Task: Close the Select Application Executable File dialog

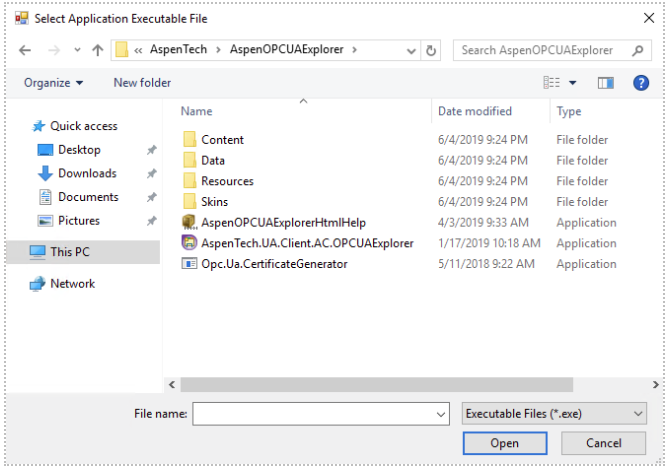Action: 649,18
